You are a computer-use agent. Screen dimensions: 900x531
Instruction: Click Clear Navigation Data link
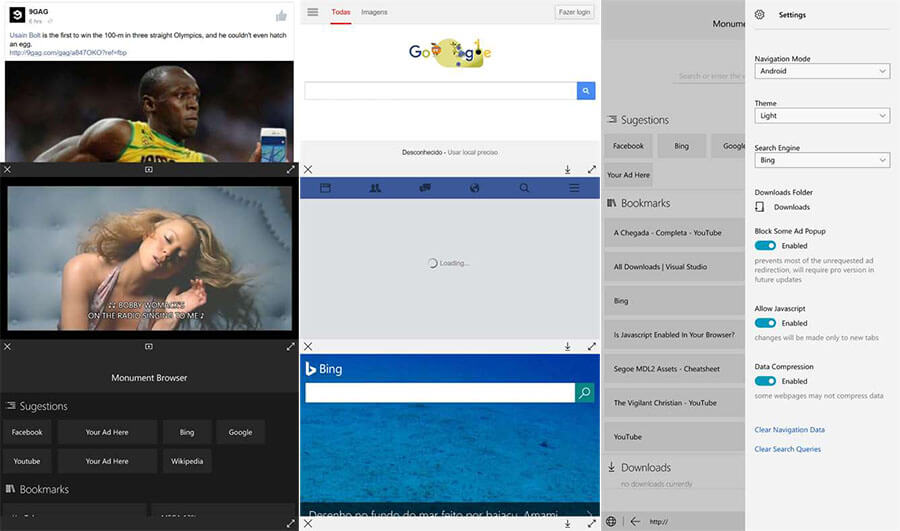coord(789,429)
